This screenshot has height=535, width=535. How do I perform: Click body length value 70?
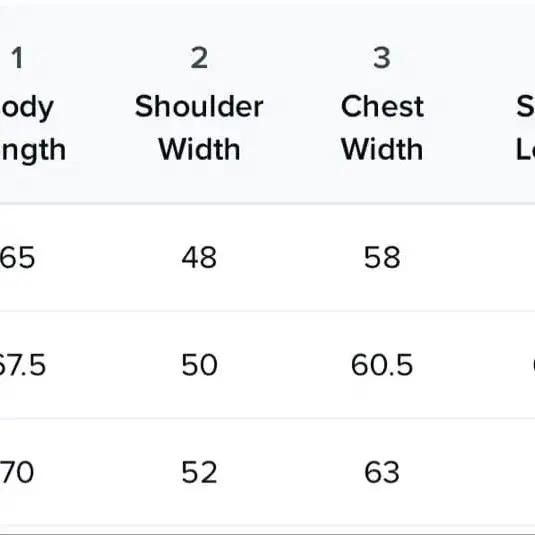click(x=17, y=472)
